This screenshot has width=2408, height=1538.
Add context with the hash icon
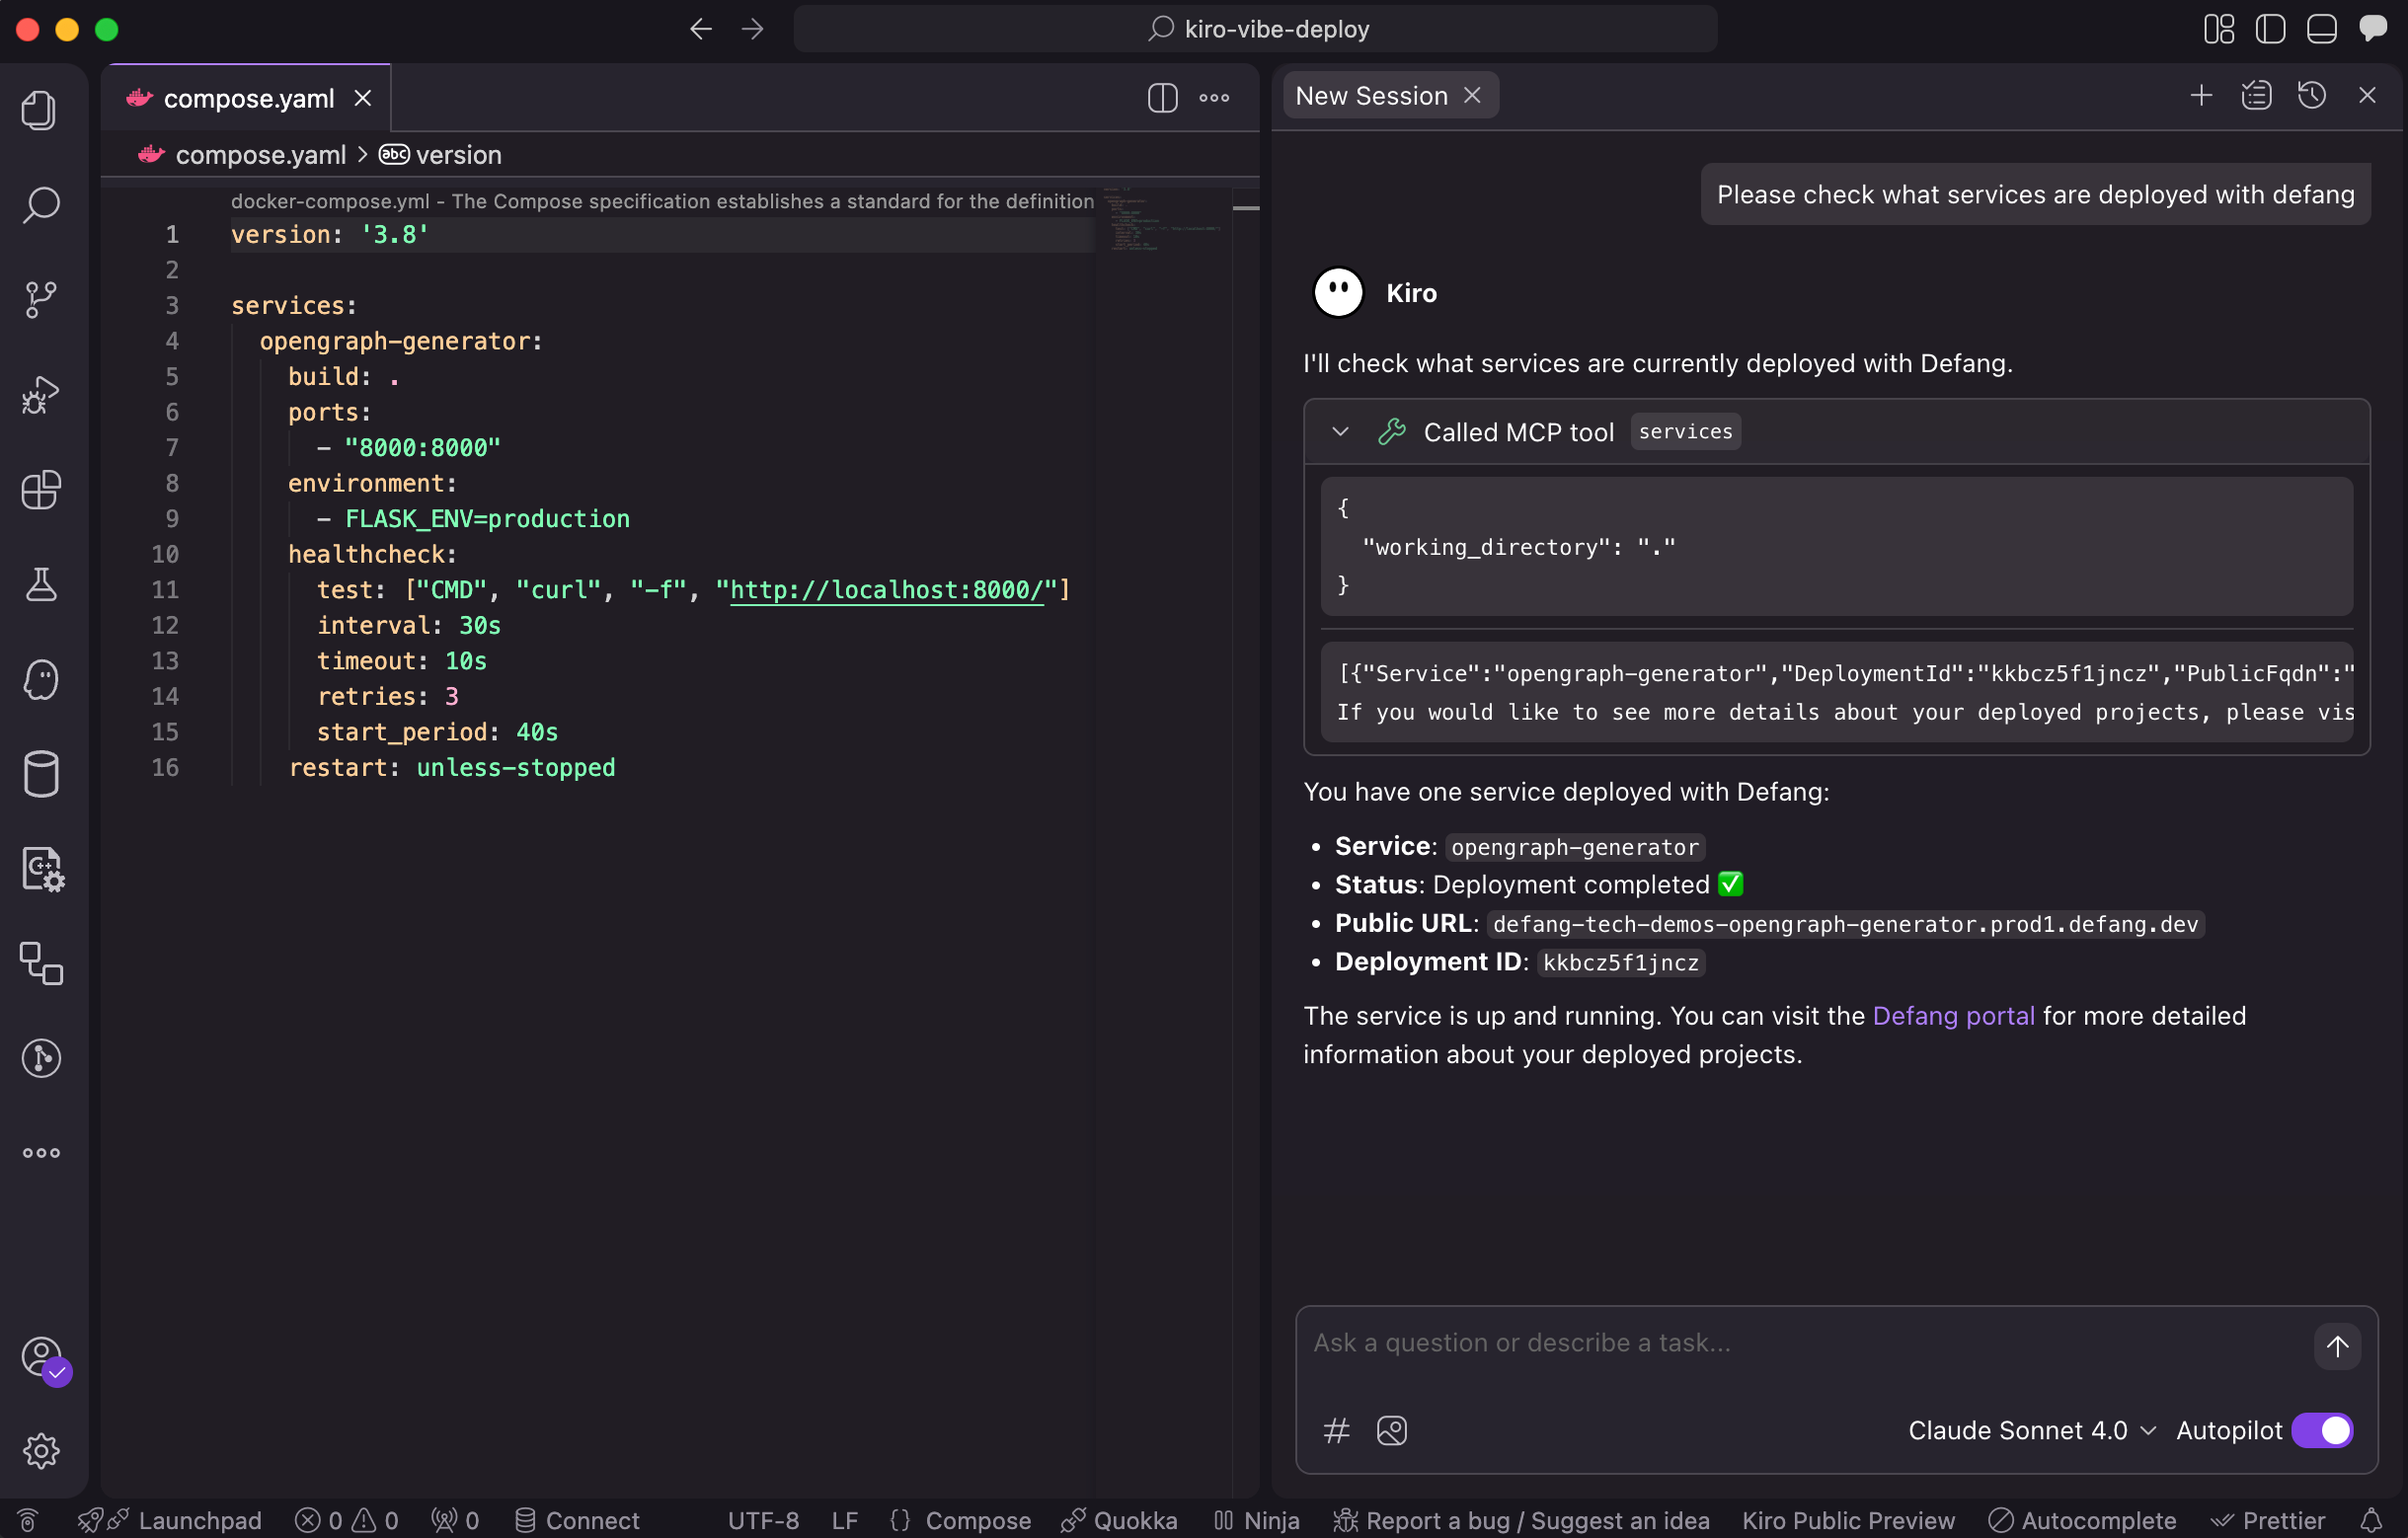click(1336, 1431)
